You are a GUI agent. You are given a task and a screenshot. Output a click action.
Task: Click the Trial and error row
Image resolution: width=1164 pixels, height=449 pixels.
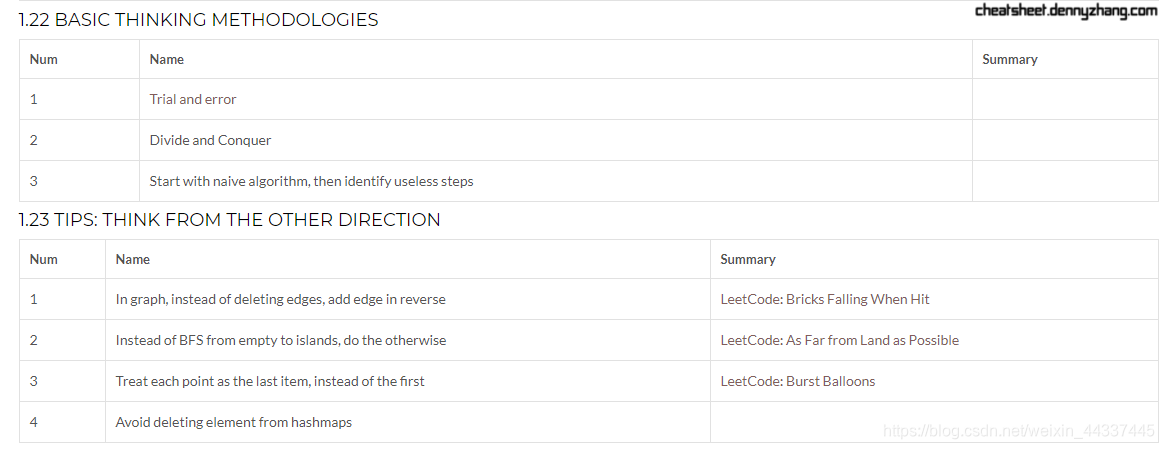click(193, 99)
